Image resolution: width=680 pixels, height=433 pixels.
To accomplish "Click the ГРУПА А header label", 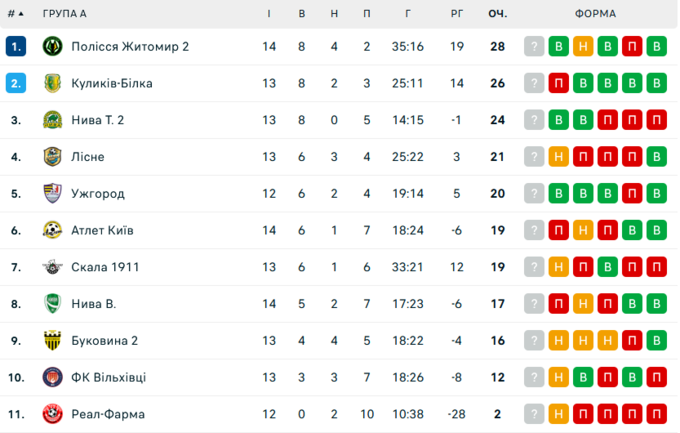I will click(x=65, y=14).
